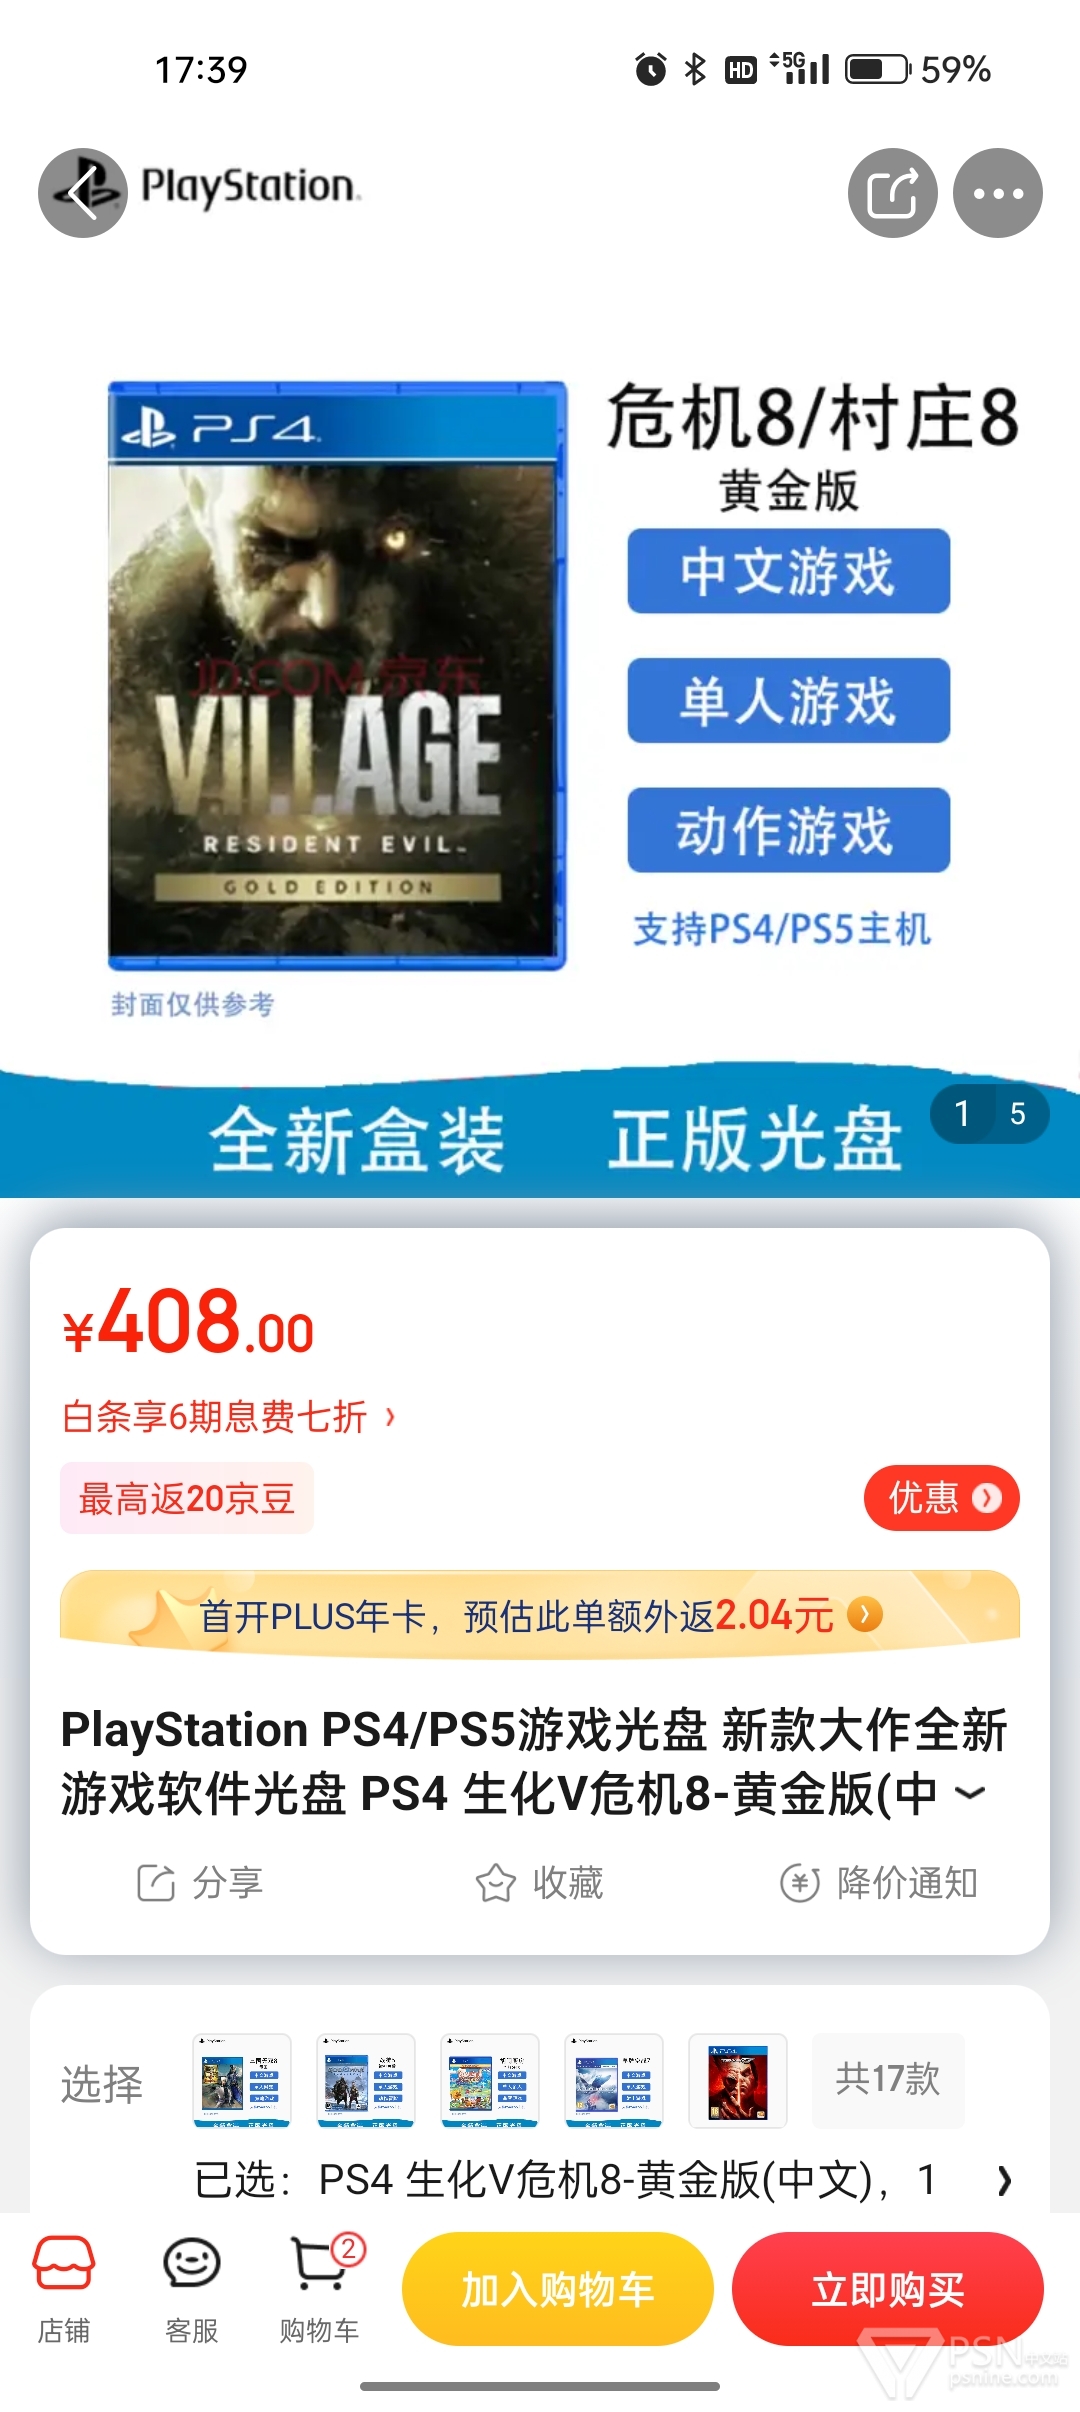Tap the 降价通知 price-drop alert
Image resolution: width=1080 pixels, height=2412 pixels.
point(879,1883)
